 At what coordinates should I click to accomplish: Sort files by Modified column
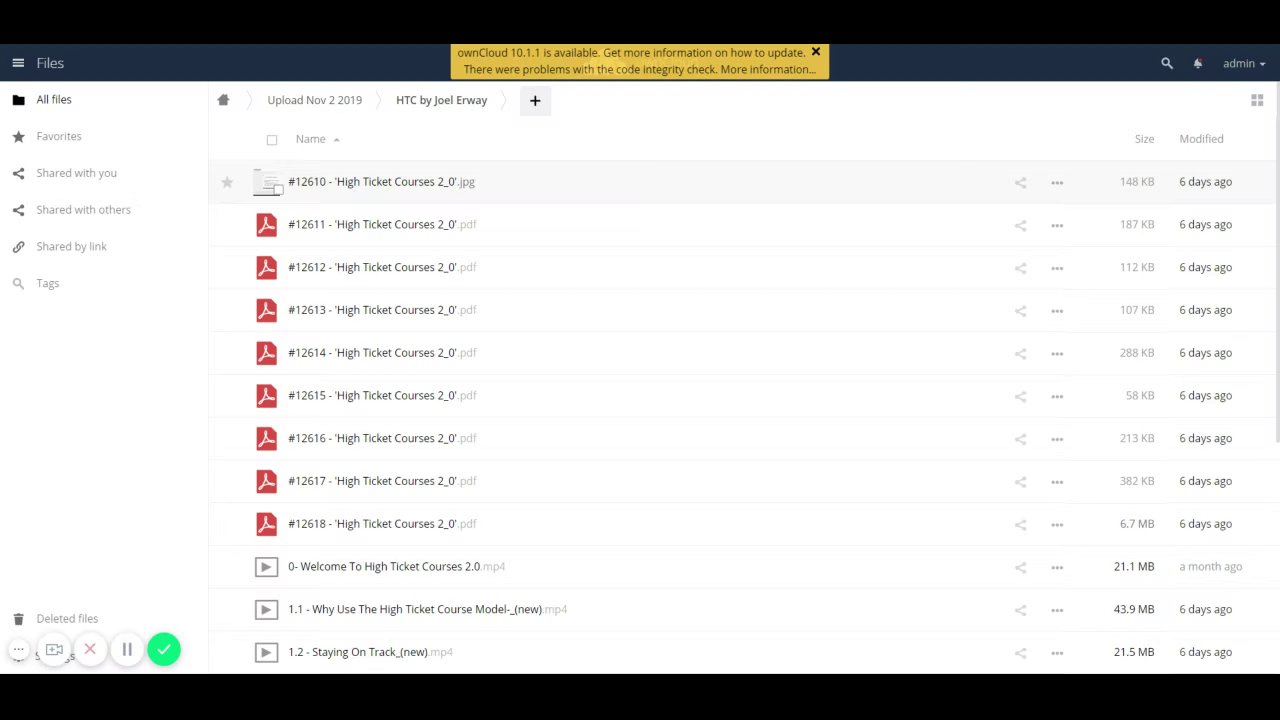pyautogui.click(x=1201, y=139)
